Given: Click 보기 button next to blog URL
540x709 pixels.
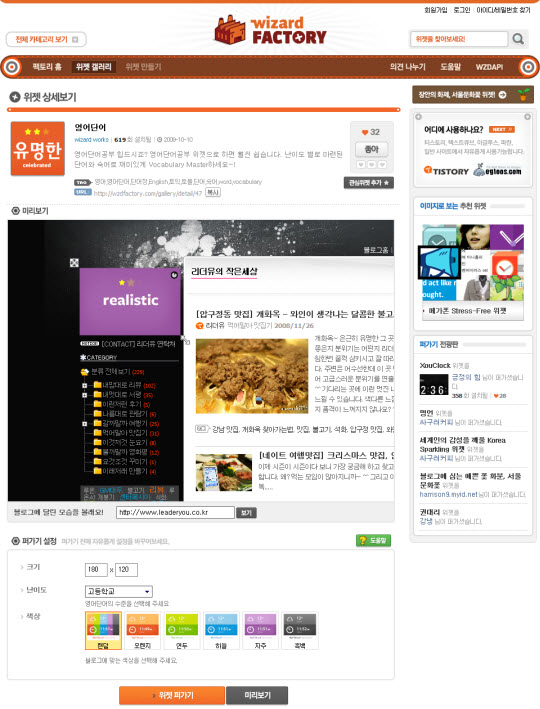Looking at the screenshot, I should [x=246, y=513].
